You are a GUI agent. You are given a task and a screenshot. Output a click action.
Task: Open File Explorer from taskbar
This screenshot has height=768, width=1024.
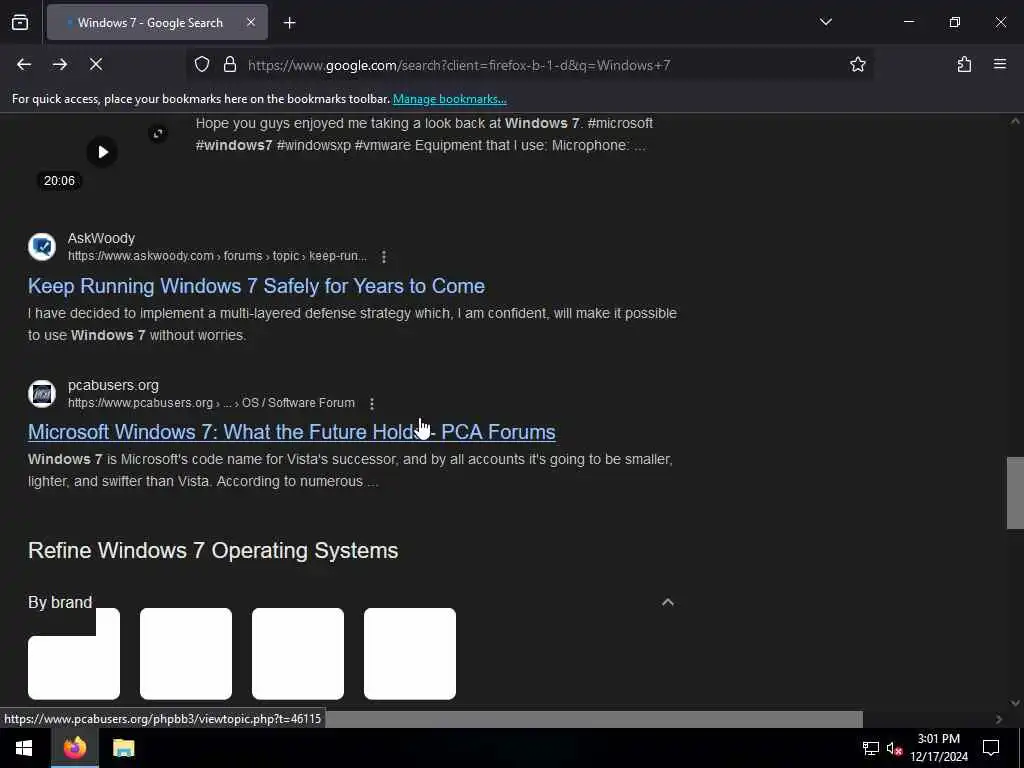coord(123,748)
